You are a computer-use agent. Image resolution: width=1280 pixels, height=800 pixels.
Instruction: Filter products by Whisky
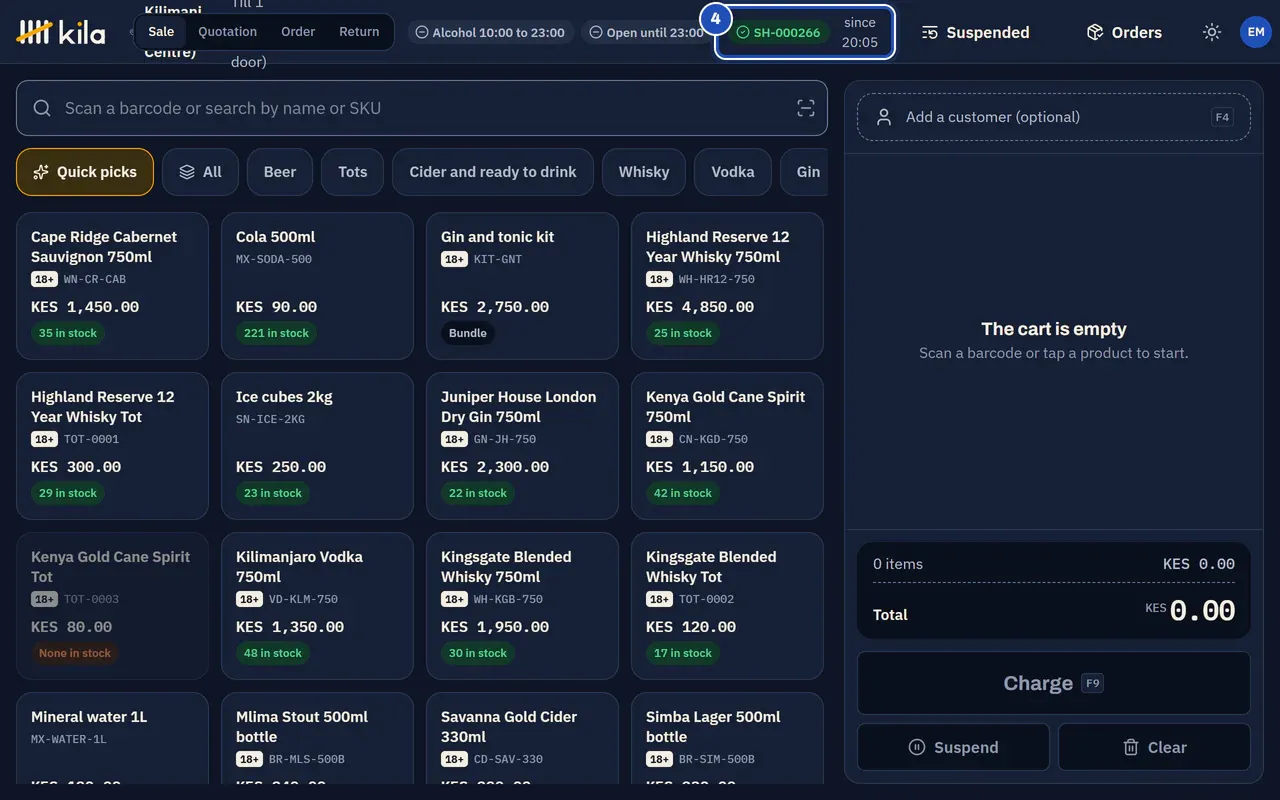644,172
